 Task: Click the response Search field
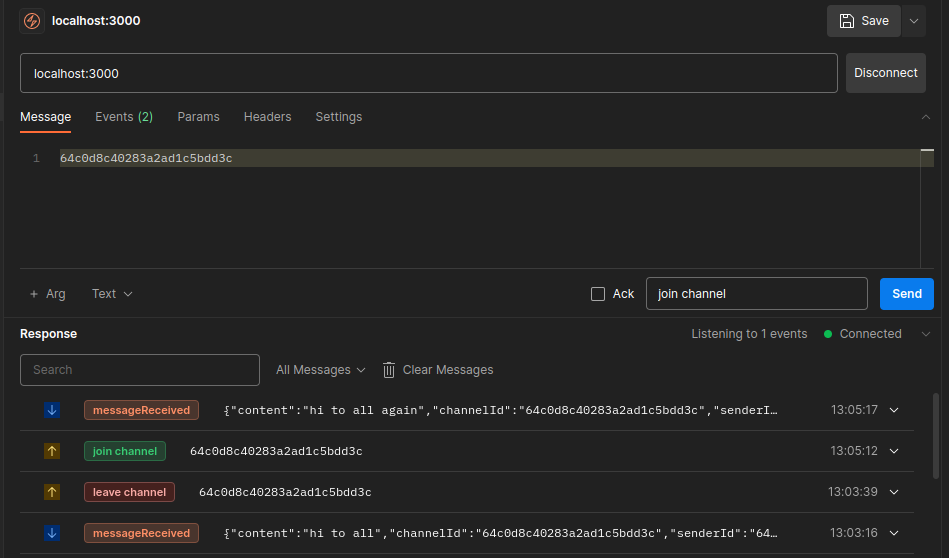(140, 370)
